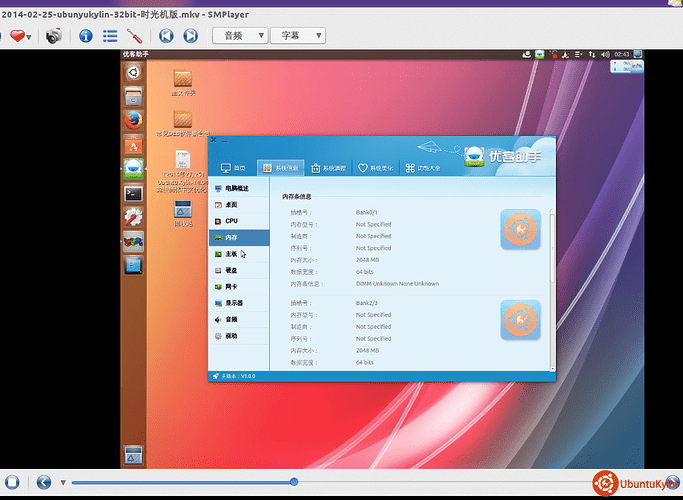683x500 pixels.
Task: Select 网卡 network card in the sidebar
Action: pyautogui.click(x=239, y=287)
